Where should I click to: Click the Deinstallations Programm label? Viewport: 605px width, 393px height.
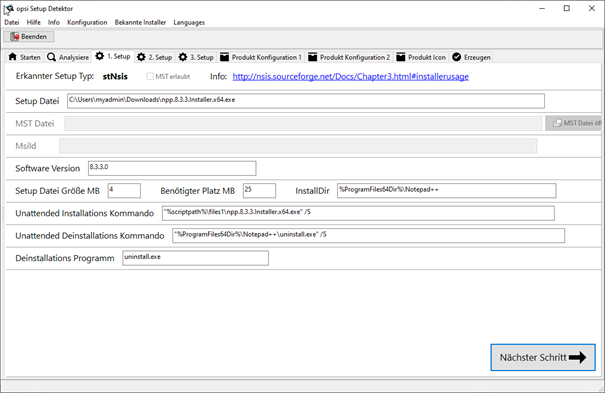[x=65, y=258]
